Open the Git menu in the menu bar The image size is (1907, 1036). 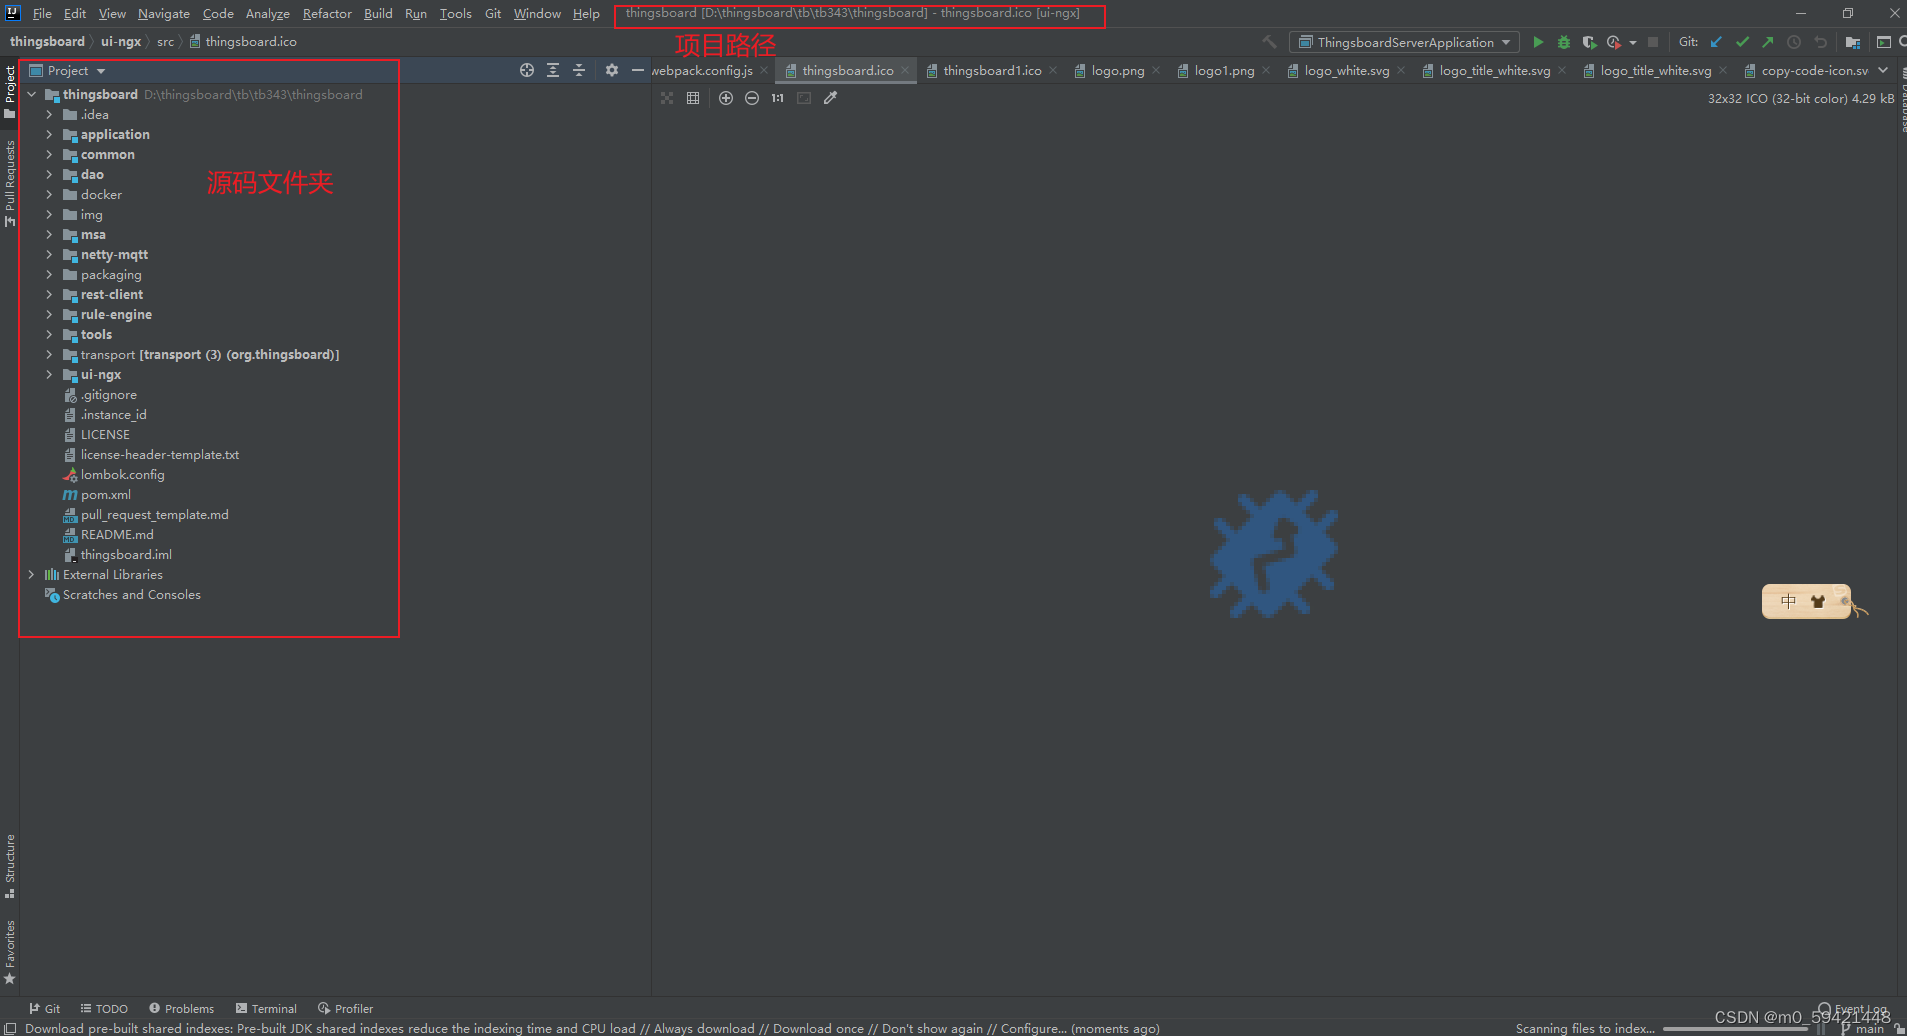tap(492, 13)
